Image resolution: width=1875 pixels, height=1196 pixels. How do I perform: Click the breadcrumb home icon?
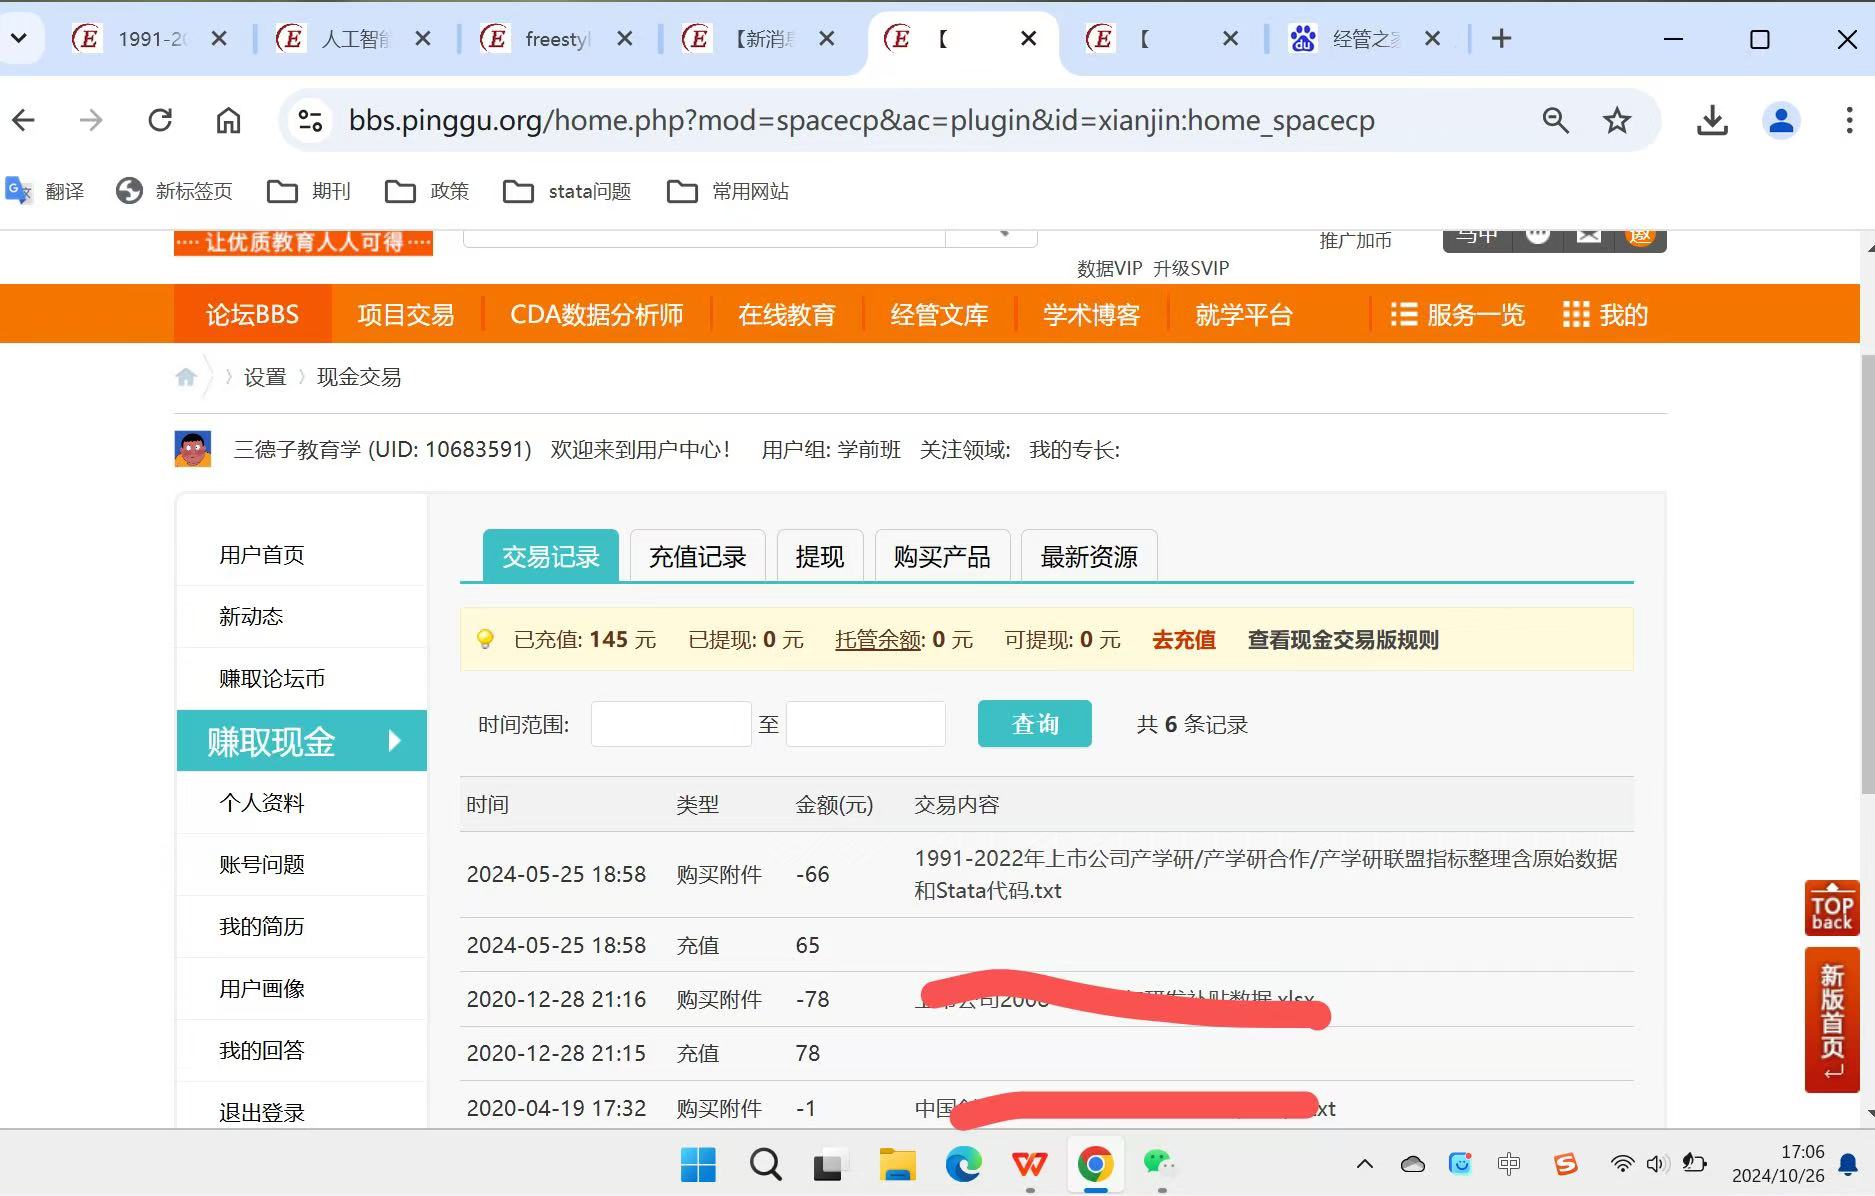click(186, 377)
